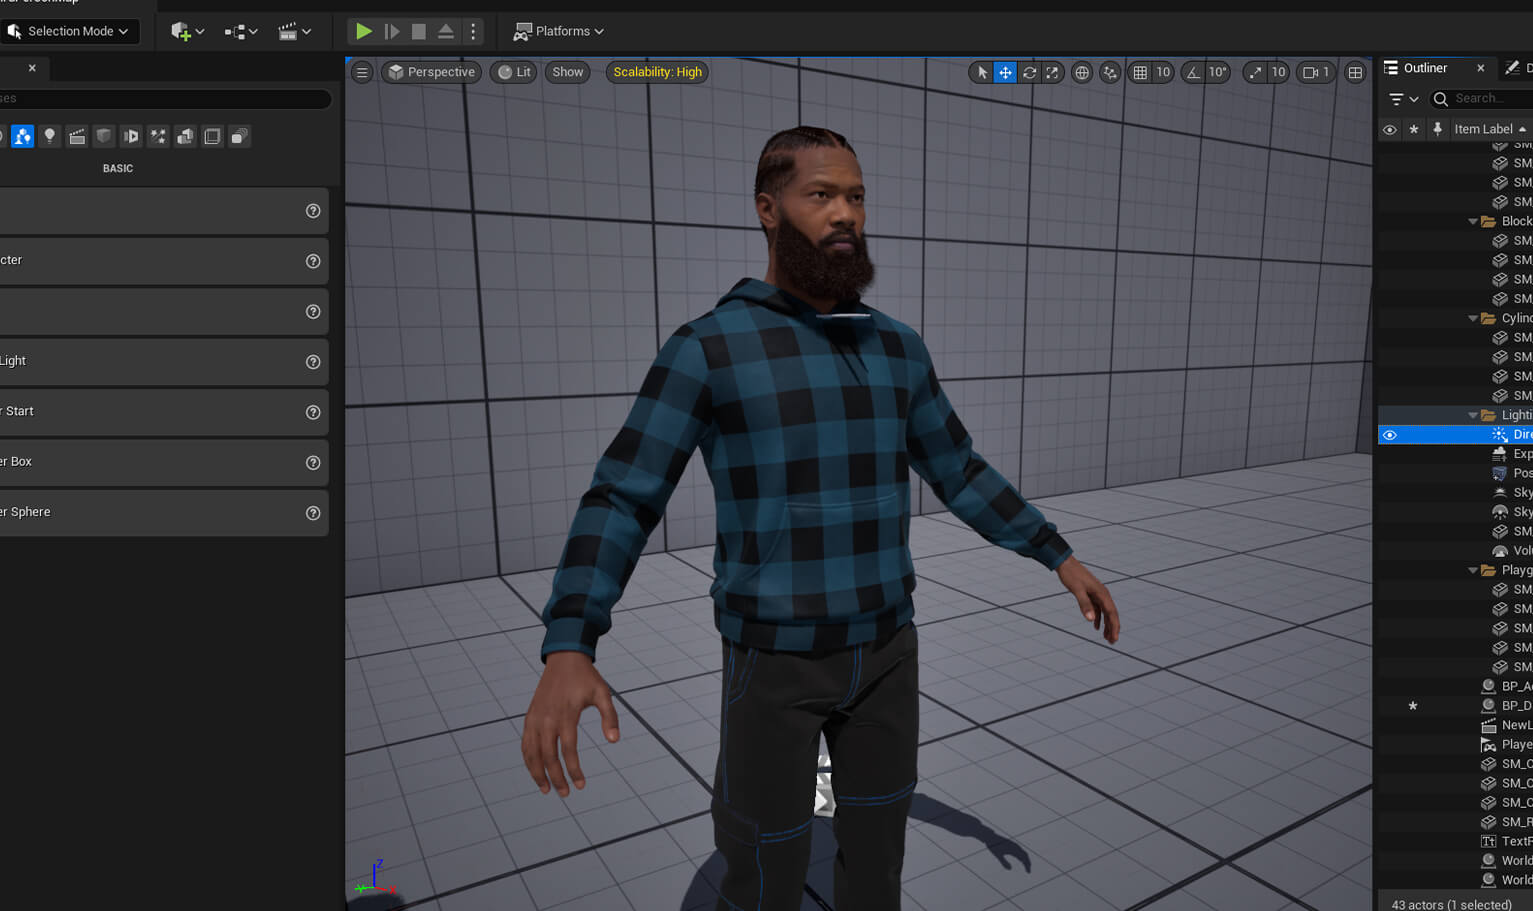Open the Selection Mode dropdown
Viewport: 1533px width, 911px height.
tap(70, 31)
